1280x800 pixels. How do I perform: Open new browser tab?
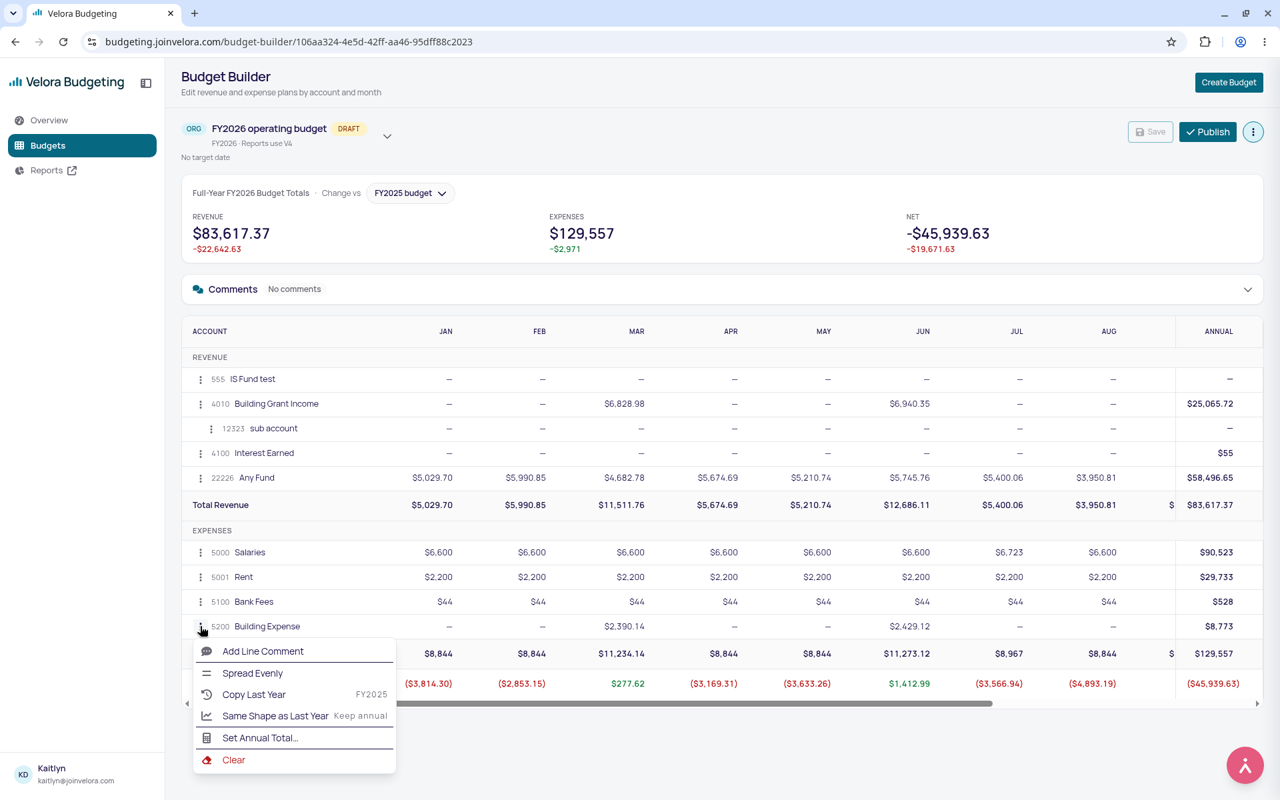point(195,13)
